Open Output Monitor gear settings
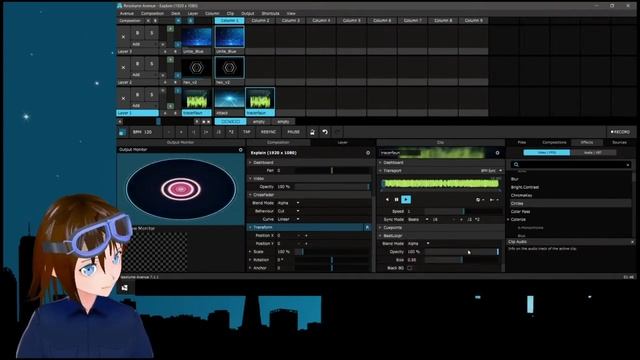The image size is (640, 360). tap(240, 150)
